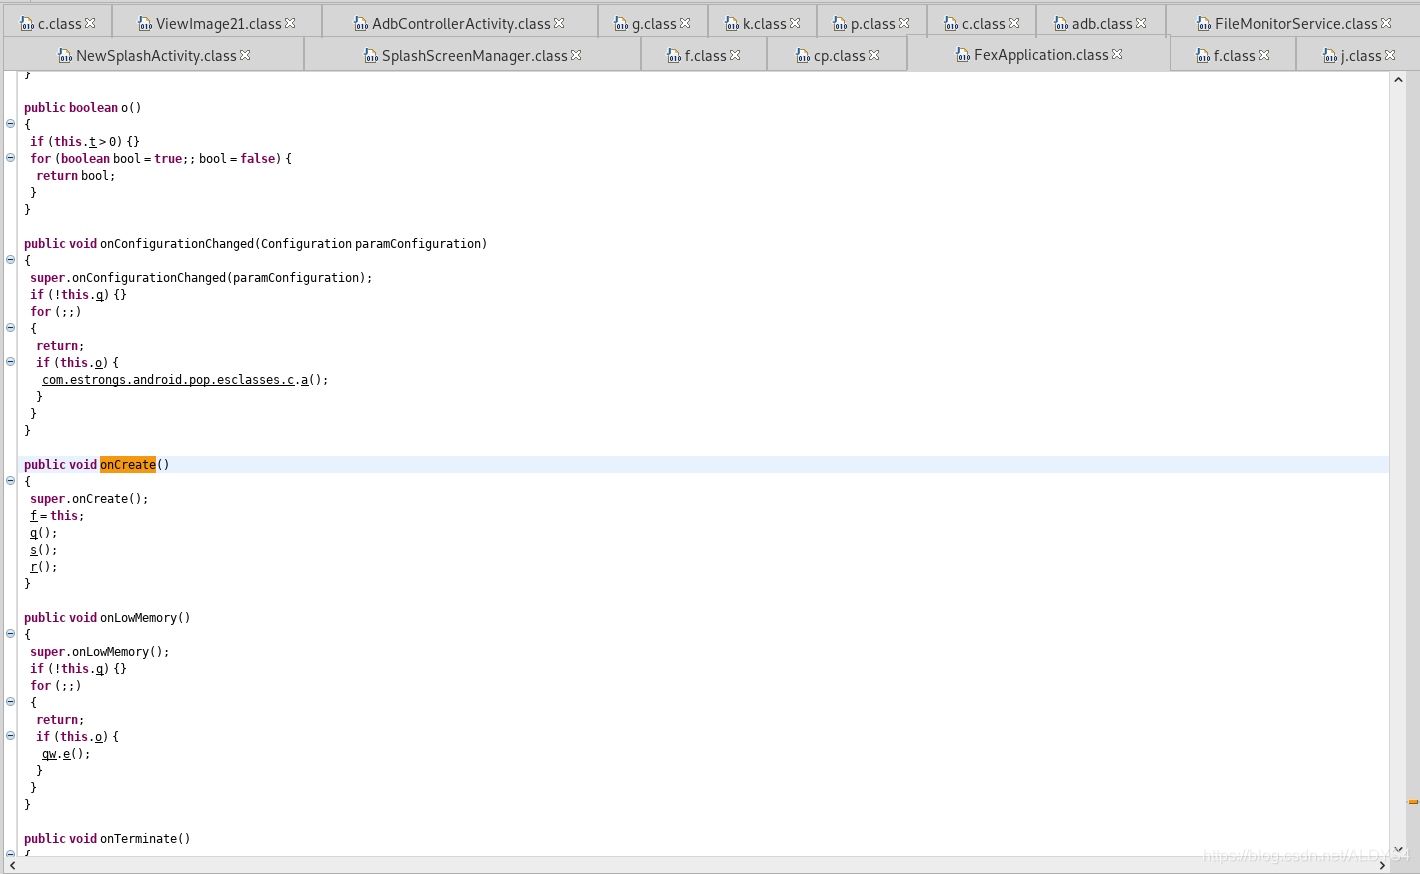This screenshot has height=874, width=1420.
Task: Close the adb.class tab
Action: point(1141,23)
